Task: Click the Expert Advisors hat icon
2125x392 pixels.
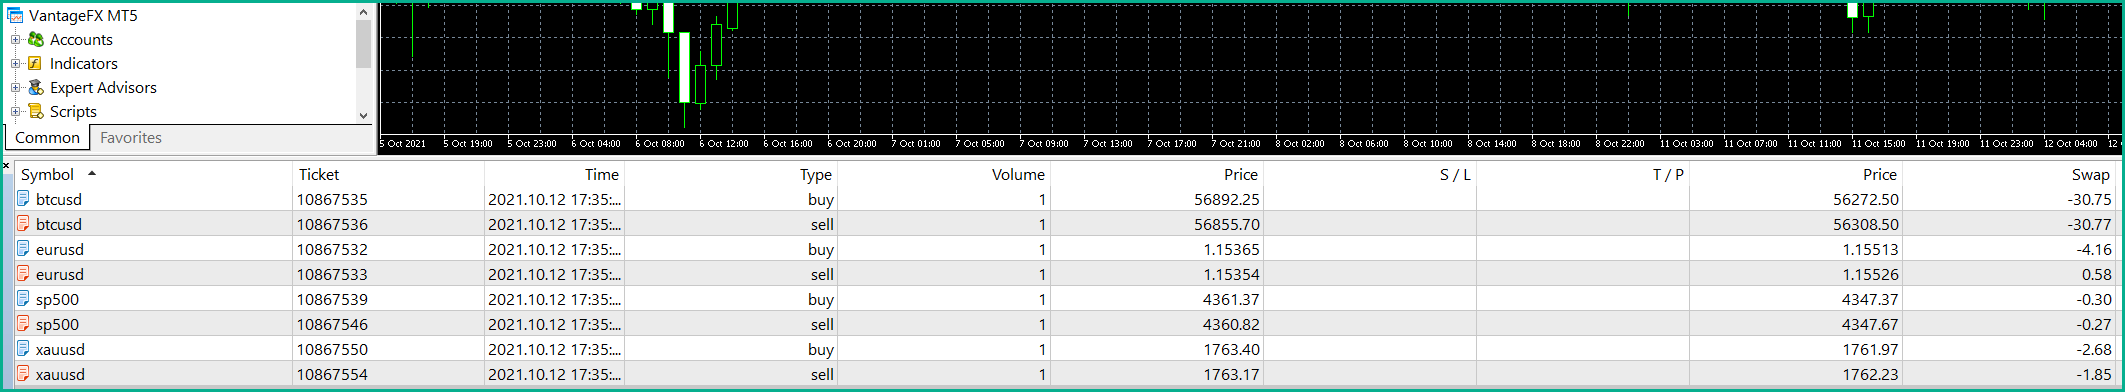Action: pos(36,87)
